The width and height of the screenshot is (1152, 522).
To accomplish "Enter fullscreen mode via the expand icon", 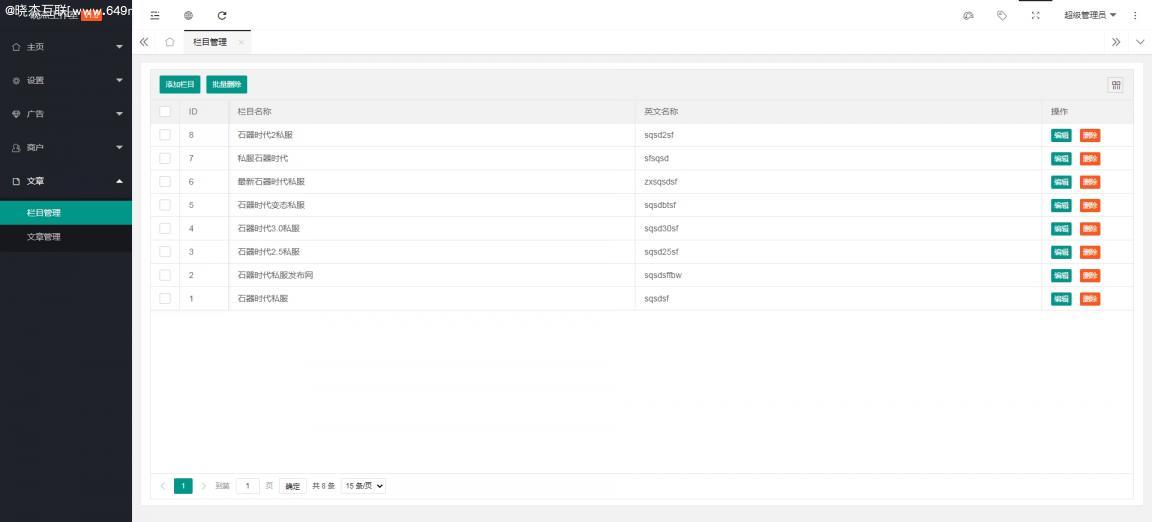I will pos(1036,15).
